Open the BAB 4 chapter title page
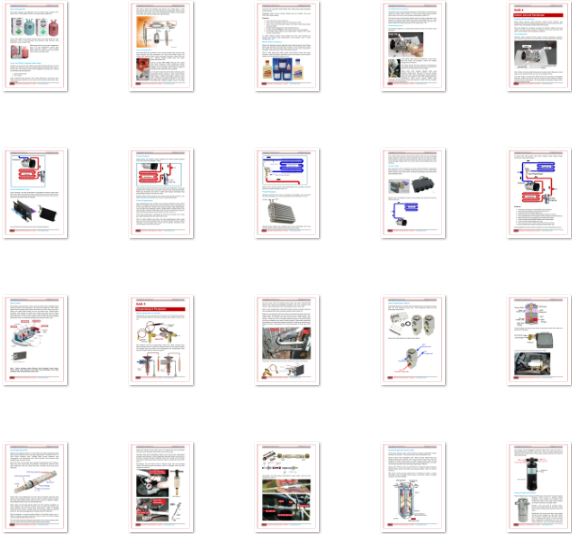This screenshot has width=572, height=534. tap(539, 46)
